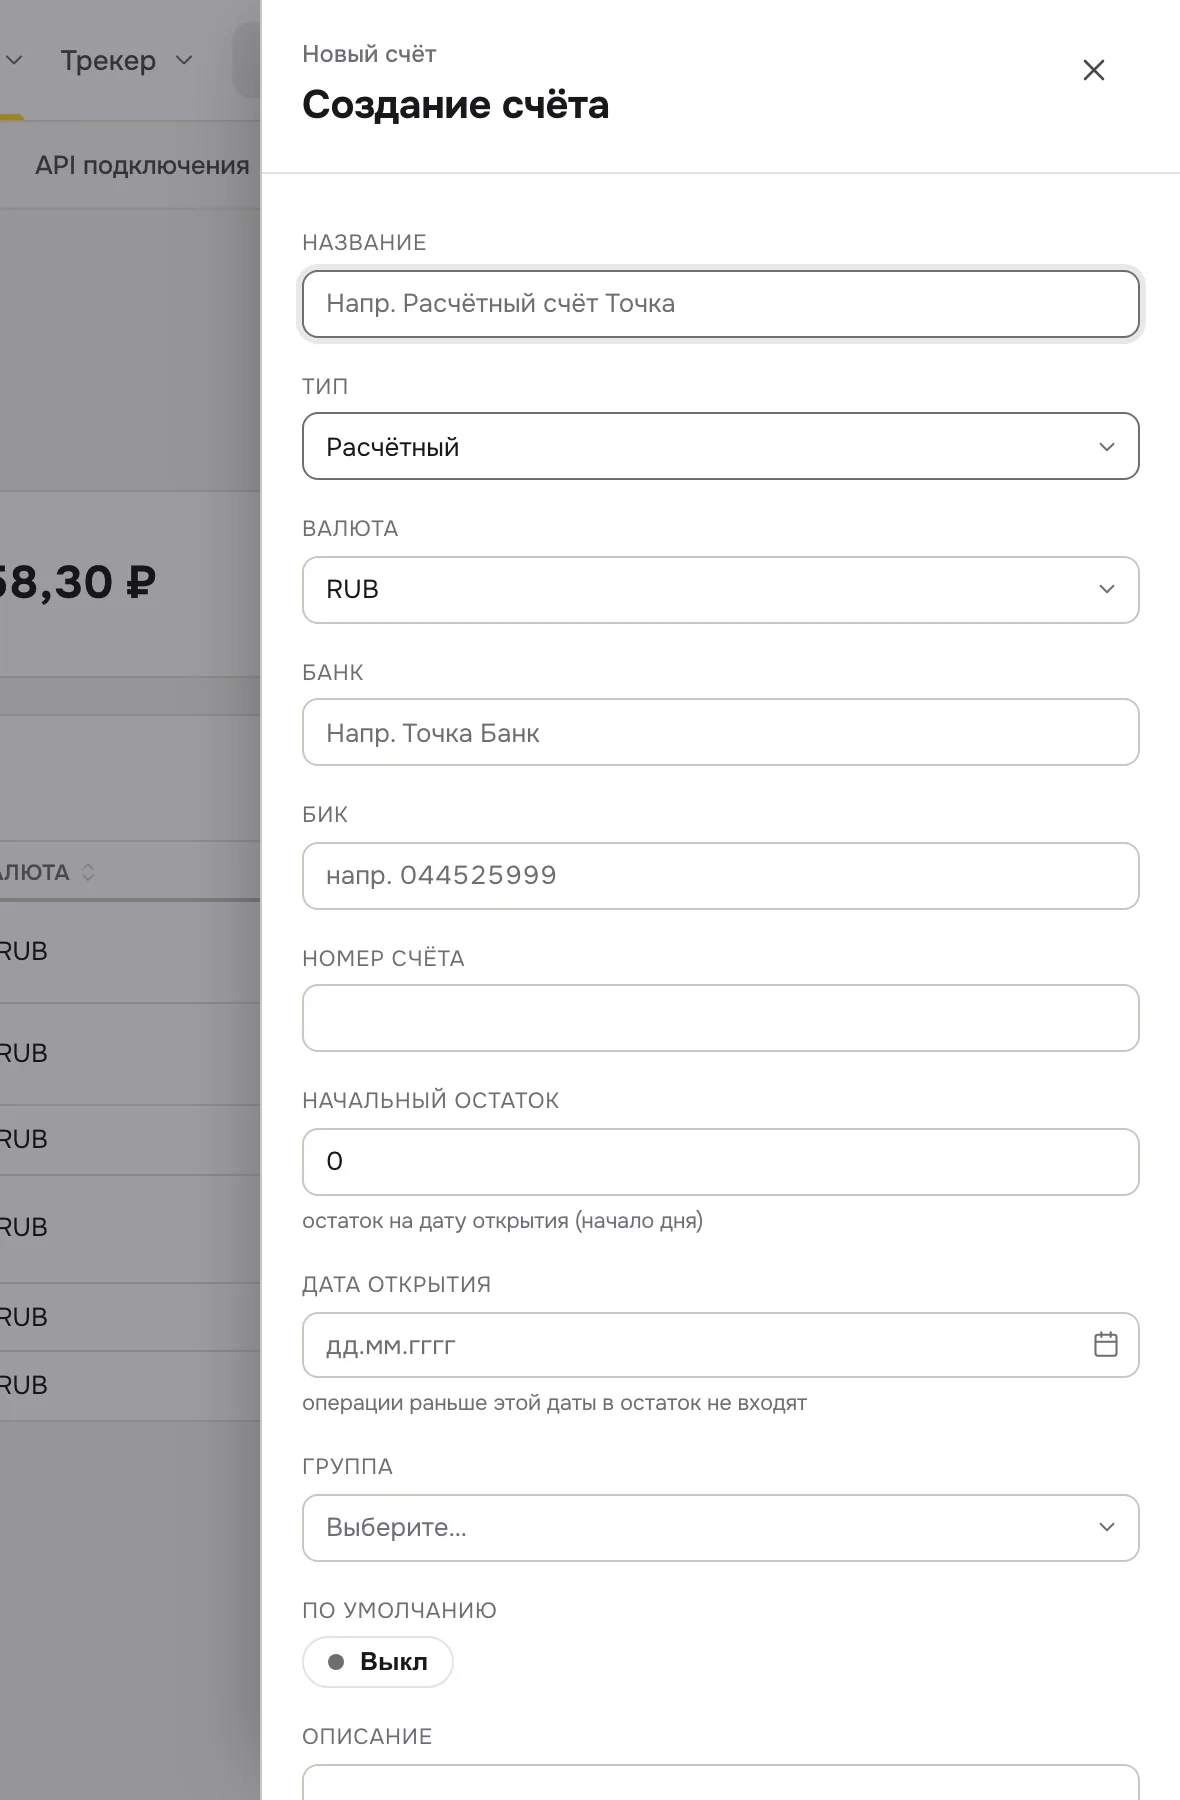Click the Описание text area
Viewport: 1180px width, 1800px height.
point(721,1783)
